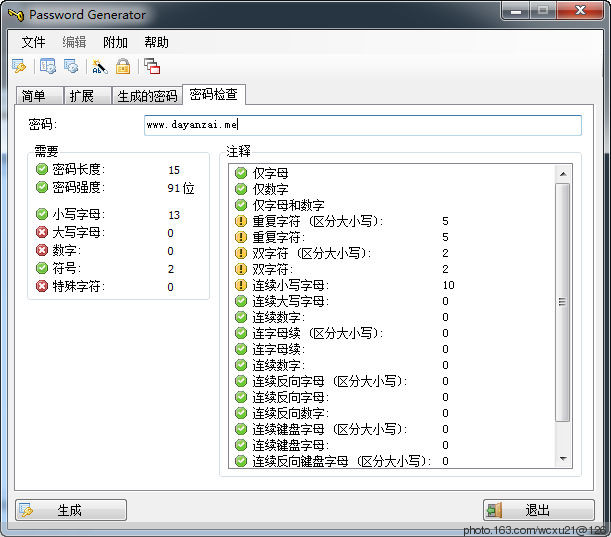This screenshot has height=537, width=611.
Task: Click the green check beside 小写字母
Action: pos(42,214)
